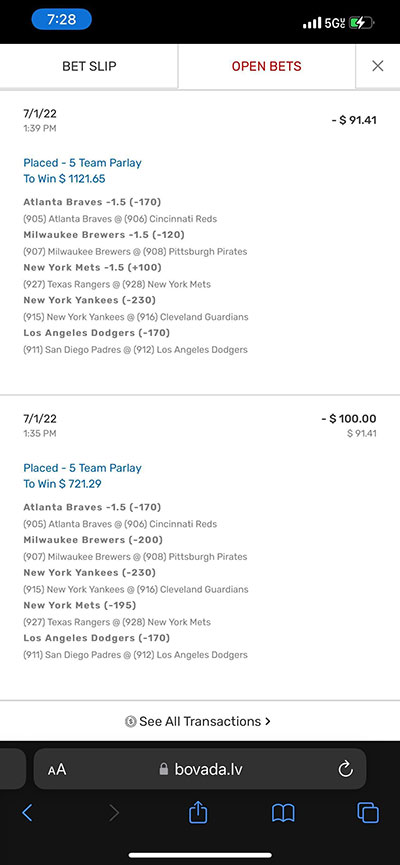The image size is (400, 865).
Task: Tap the New York Mets -1.5 (+100) selection
Action: 92,268
